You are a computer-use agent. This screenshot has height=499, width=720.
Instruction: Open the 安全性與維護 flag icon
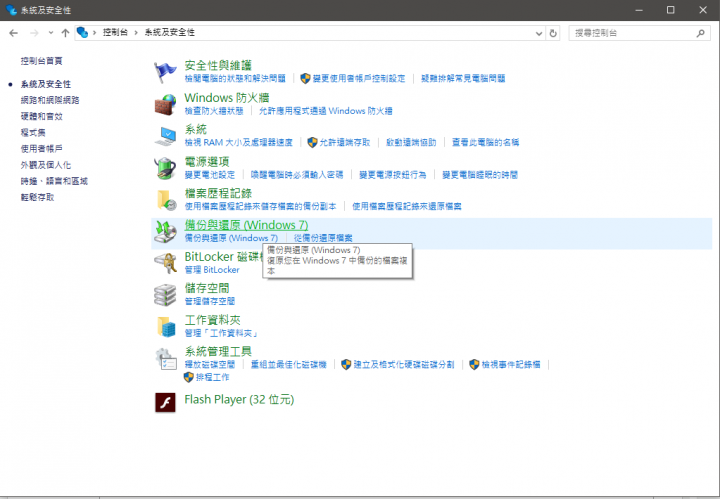(165, 72)
